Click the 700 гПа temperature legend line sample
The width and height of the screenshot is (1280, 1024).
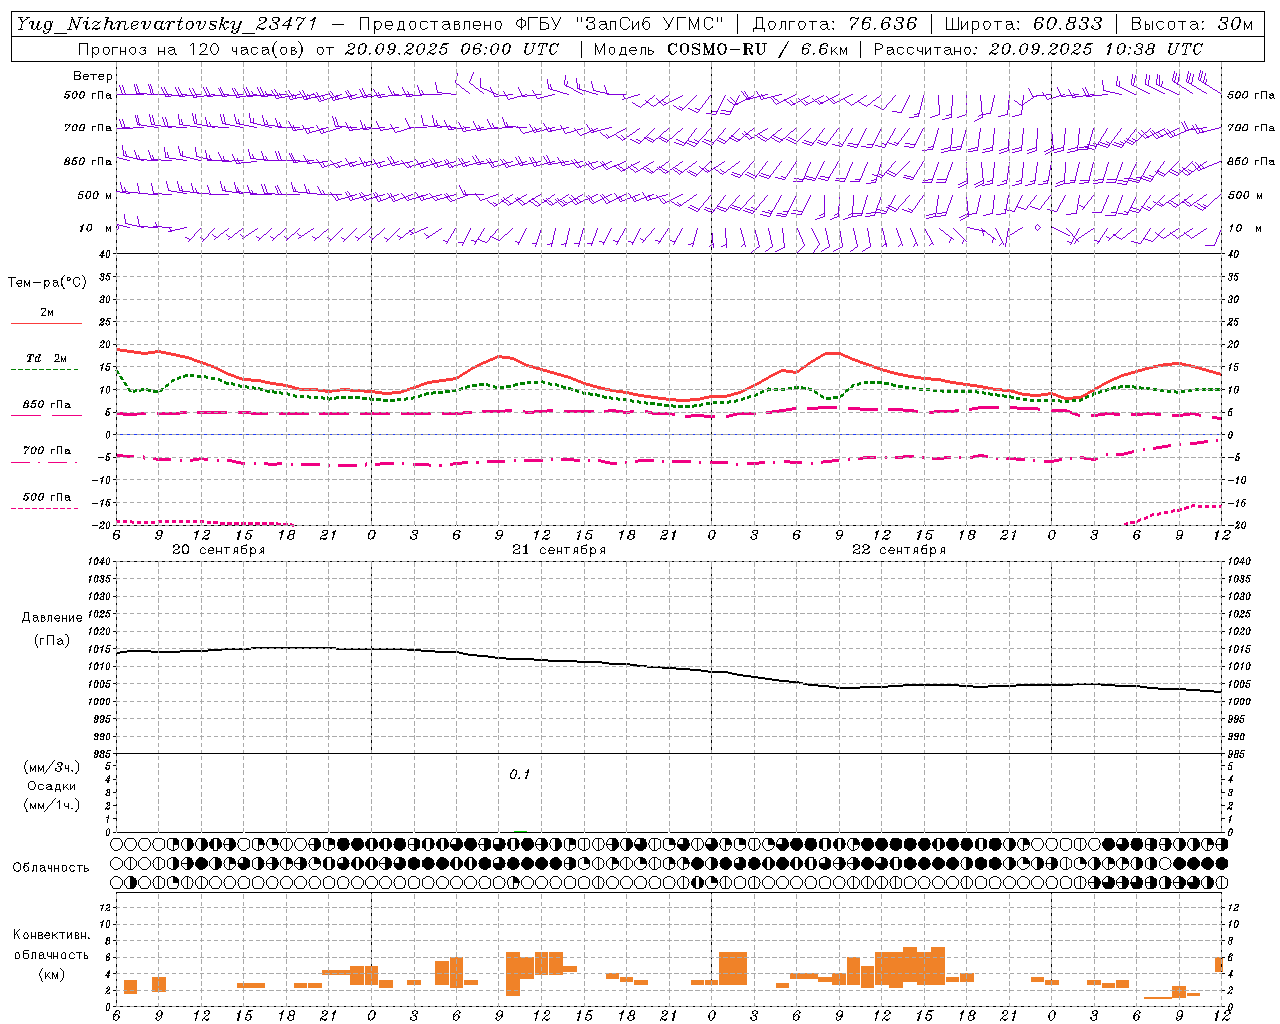click(x=46, y=462)
